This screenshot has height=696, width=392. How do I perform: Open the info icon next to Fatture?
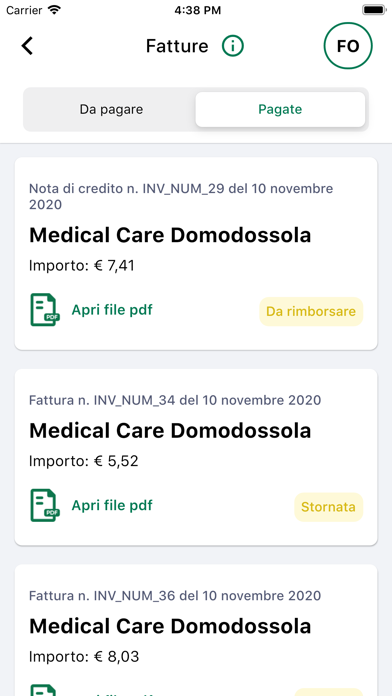[233, 46]
